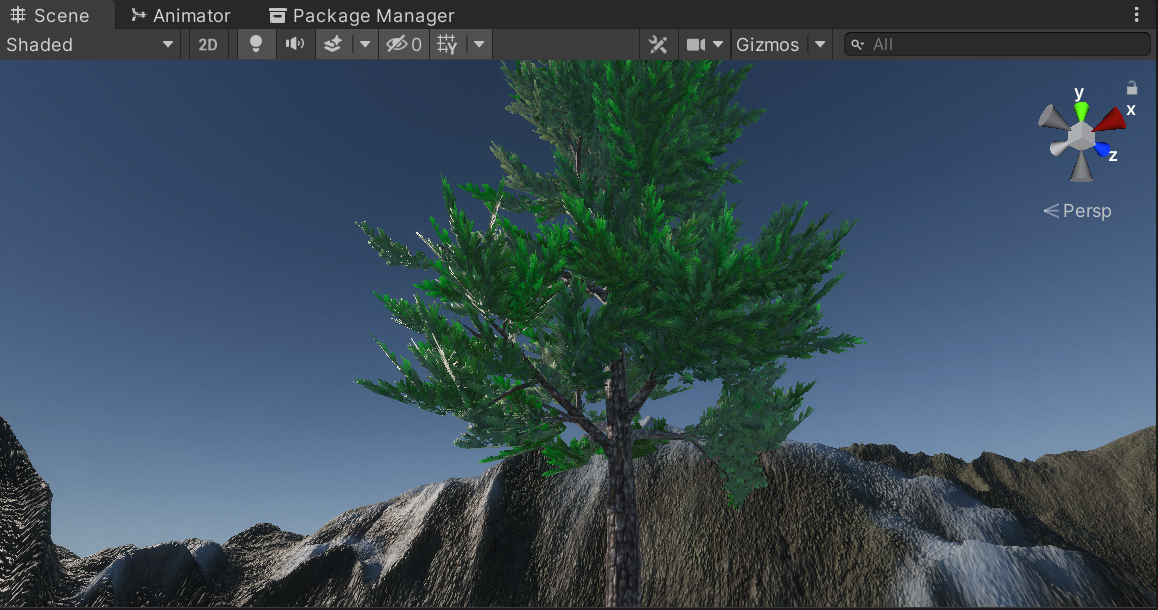The width and height of the screenshot is (1158, 610).
Task: Open the Shaded draw mode dropdown
Action: click(x=90, y=44)
